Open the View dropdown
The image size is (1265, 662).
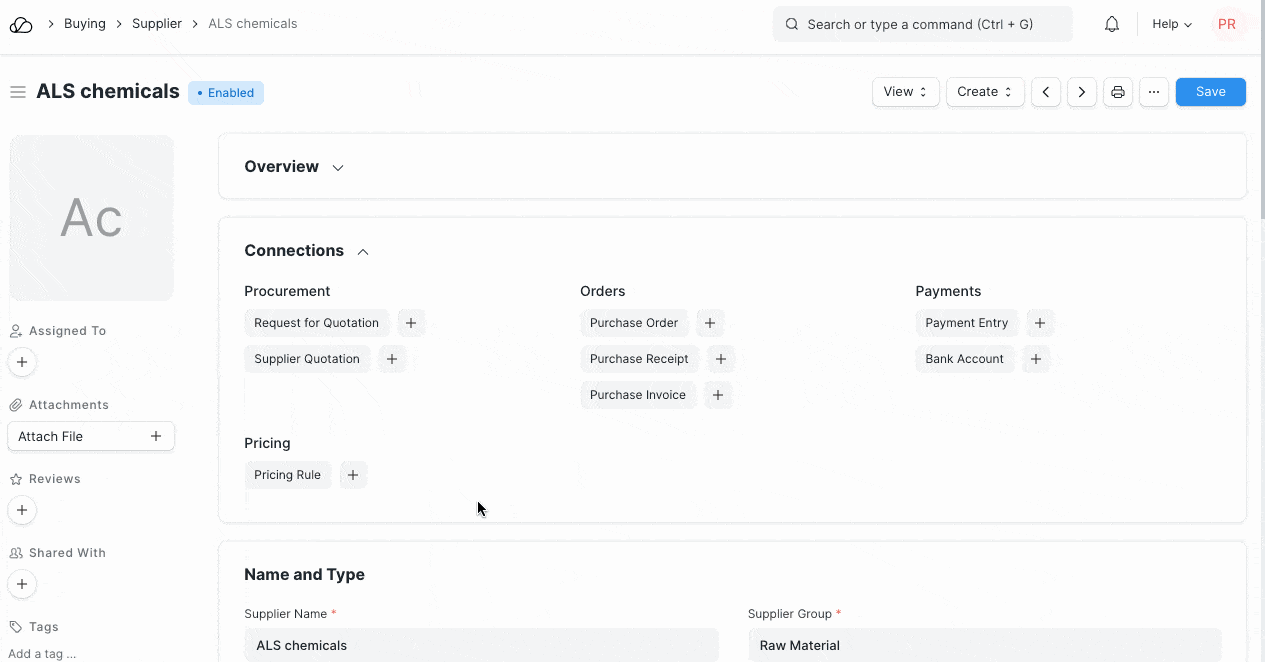click(x=905, y=92)
